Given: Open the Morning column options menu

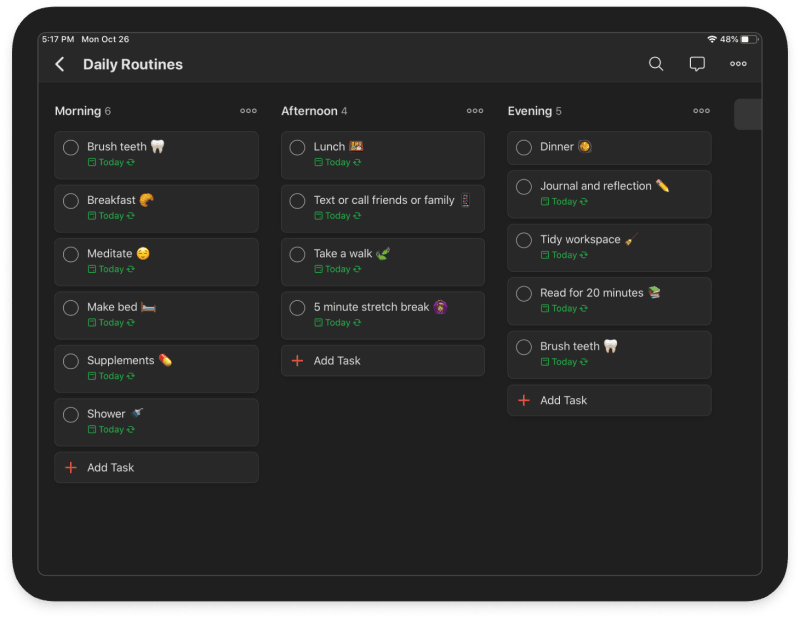Looking at the screenshot, I should (x=248, y=111).
